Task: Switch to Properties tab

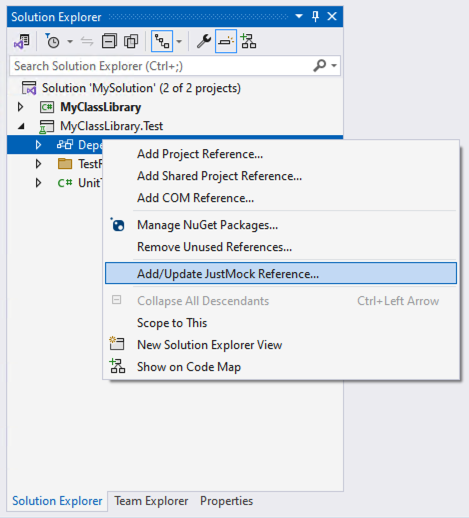Action: pos(227,501)
